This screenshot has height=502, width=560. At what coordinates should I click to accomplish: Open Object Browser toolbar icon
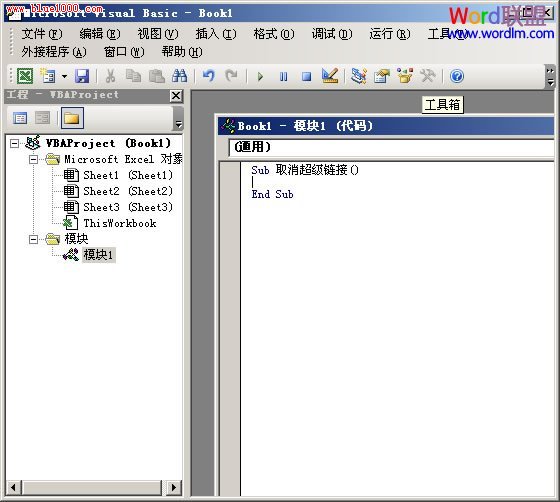click(405, 76)
